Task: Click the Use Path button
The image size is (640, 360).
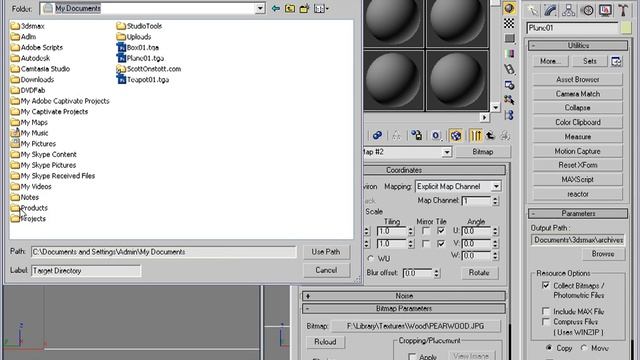Action: click(326, 252)
